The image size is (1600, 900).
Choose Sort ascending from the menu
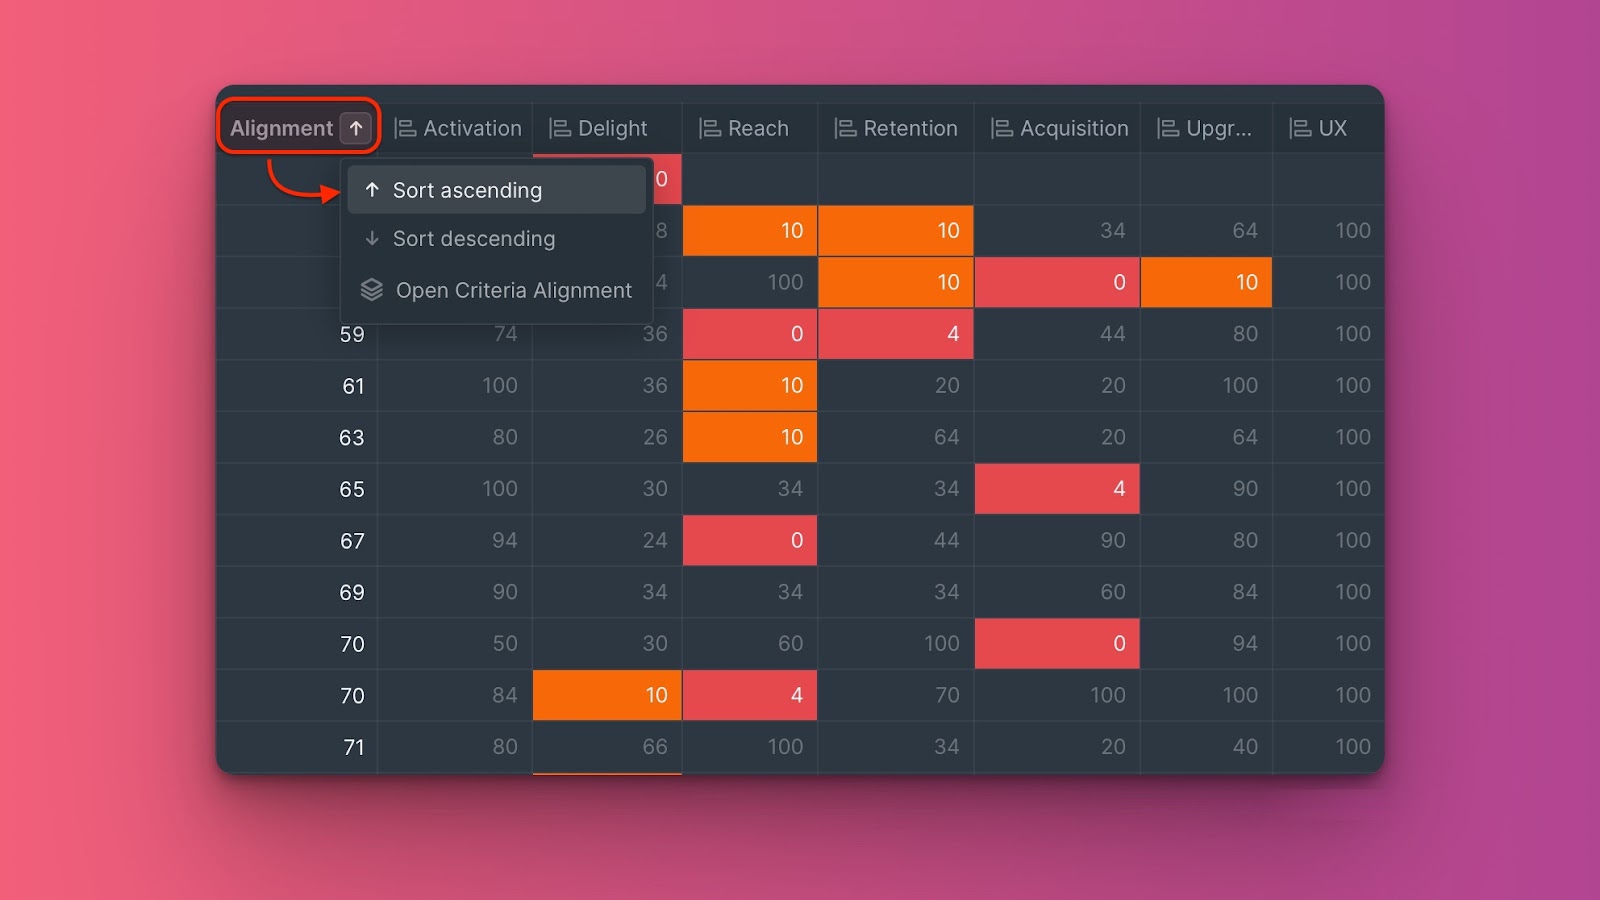pos(467,190)
